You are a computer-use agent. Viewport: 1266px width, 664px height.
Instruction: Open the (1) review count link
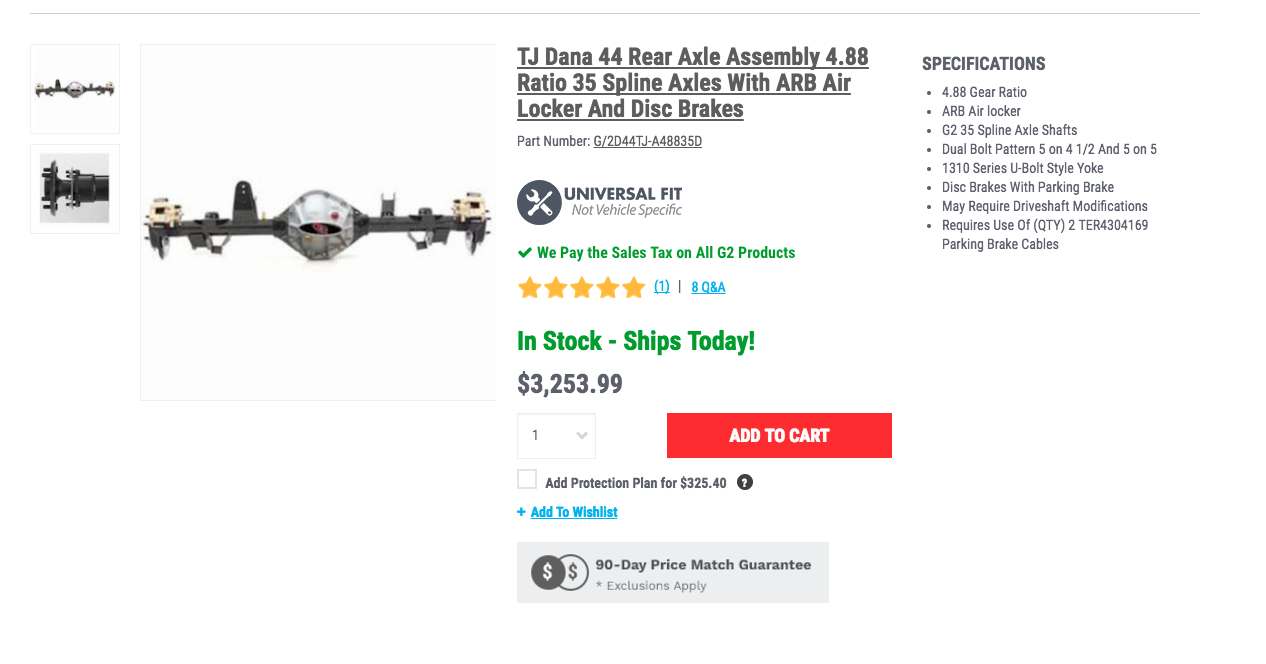pyautogui.click(x=662, y=287)
